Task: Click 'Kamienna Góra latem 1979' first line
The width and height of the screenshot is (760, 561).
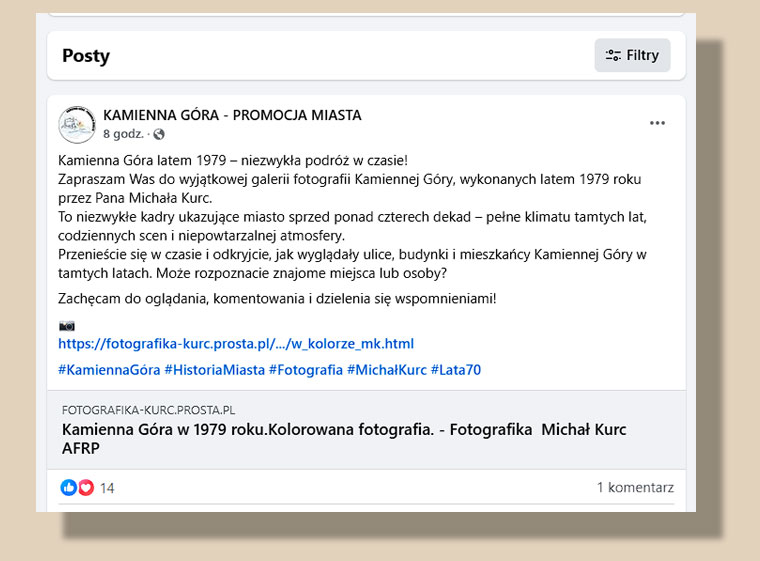Action: click(233, 160)
